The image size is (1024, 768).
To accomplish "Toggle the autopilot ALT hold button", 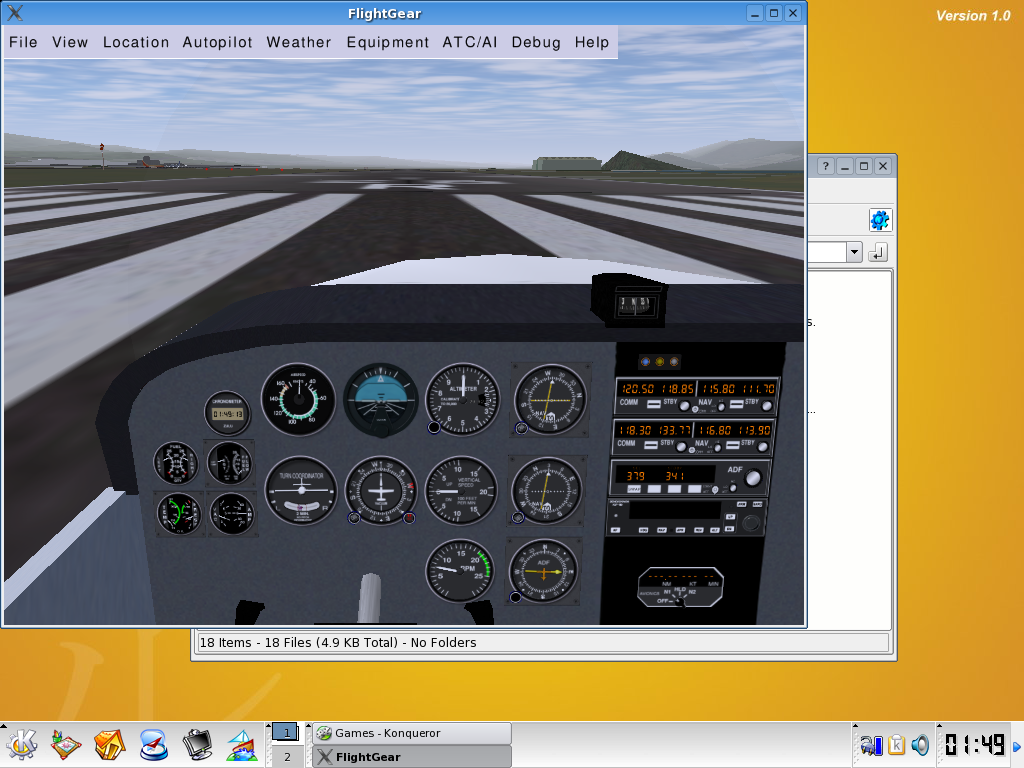I will click(x=714, y=530).
